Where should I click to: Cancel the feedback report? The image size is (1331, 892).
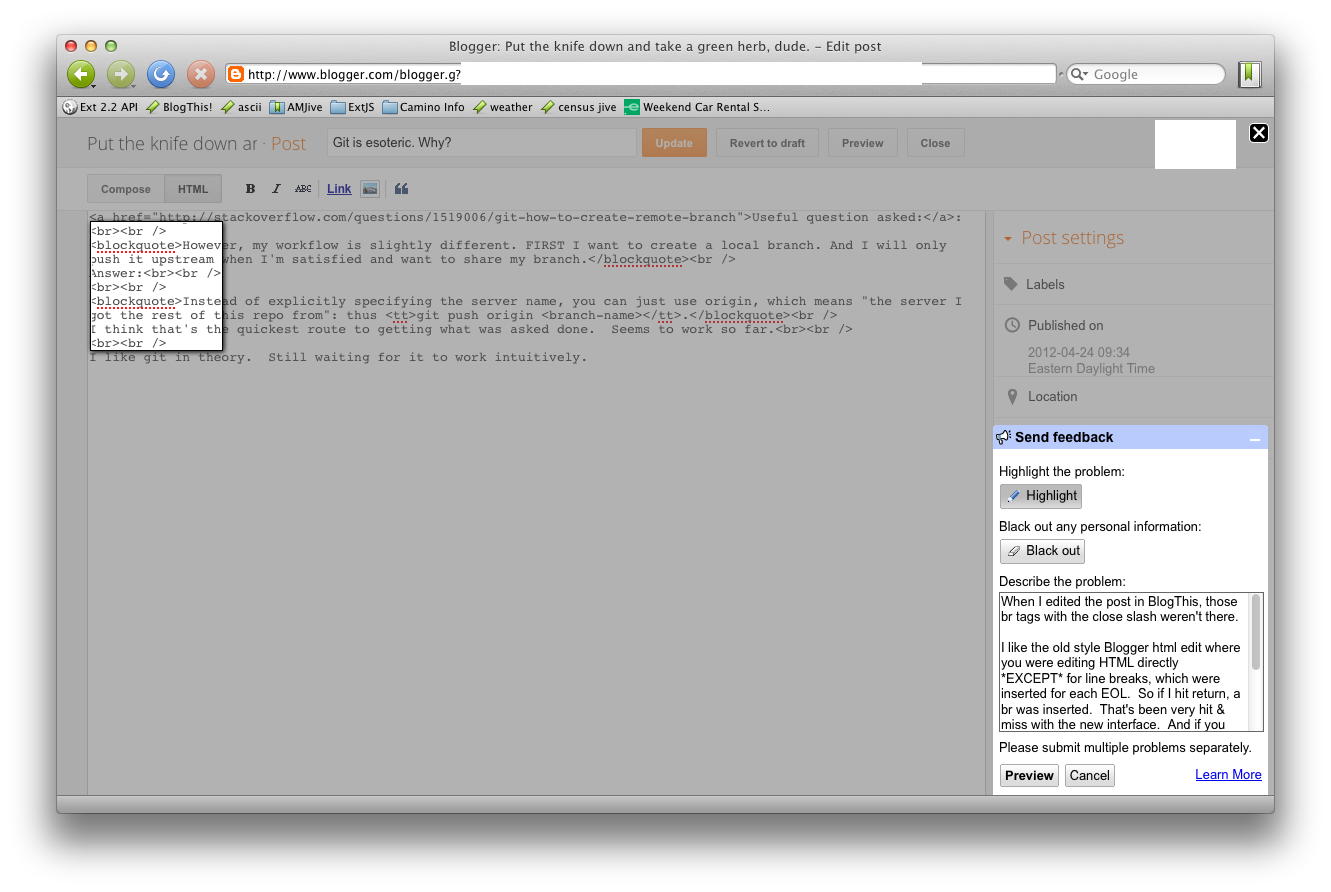pyautogui.click(x=1089, y=775)
